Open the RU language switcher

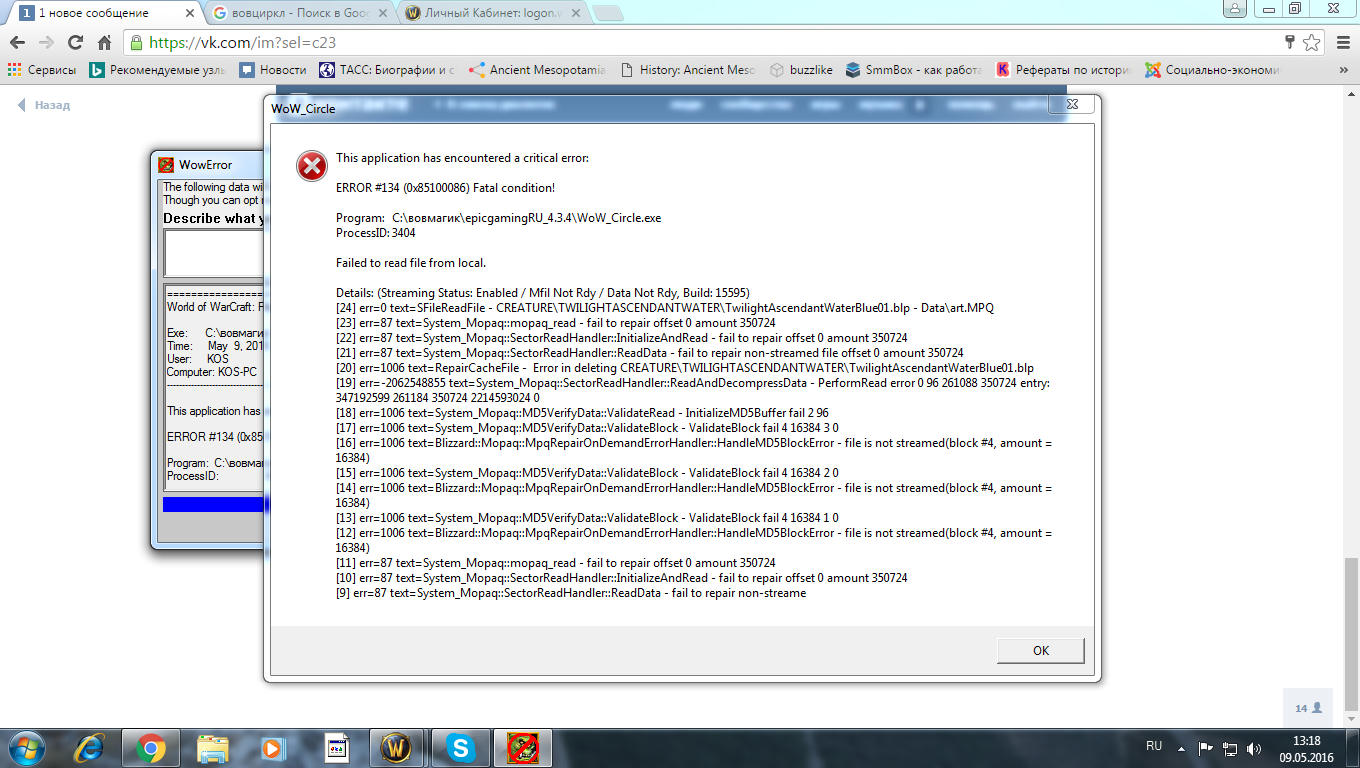coord(1154,747)
